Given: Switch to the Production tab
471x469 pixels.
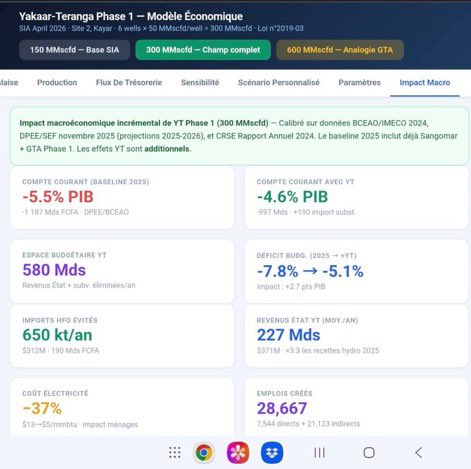Looking at the screenshot, I should 57,83.
